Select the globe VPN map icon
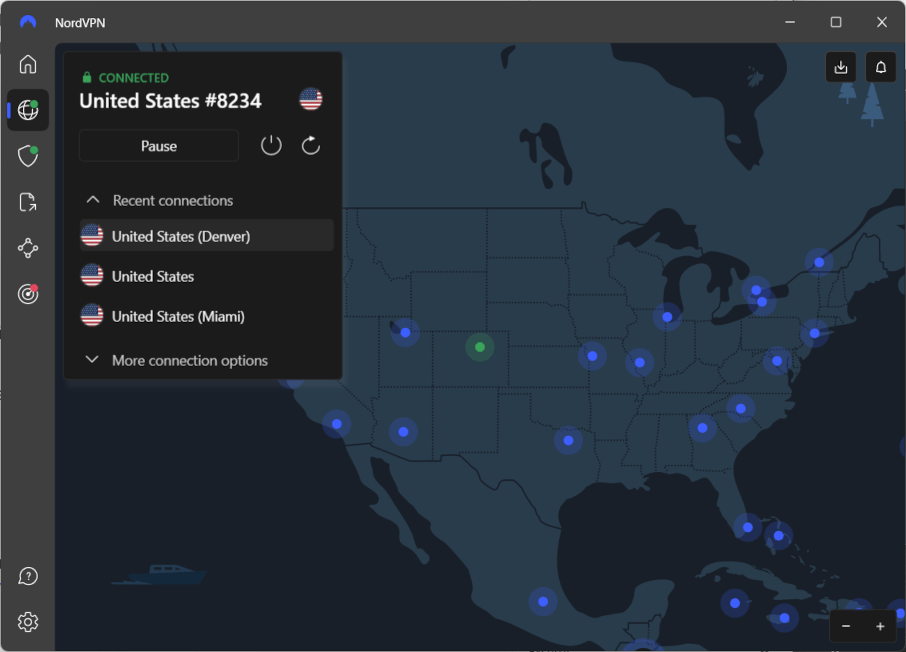Viewport: 906px width, 652px height. coord(28,110)
